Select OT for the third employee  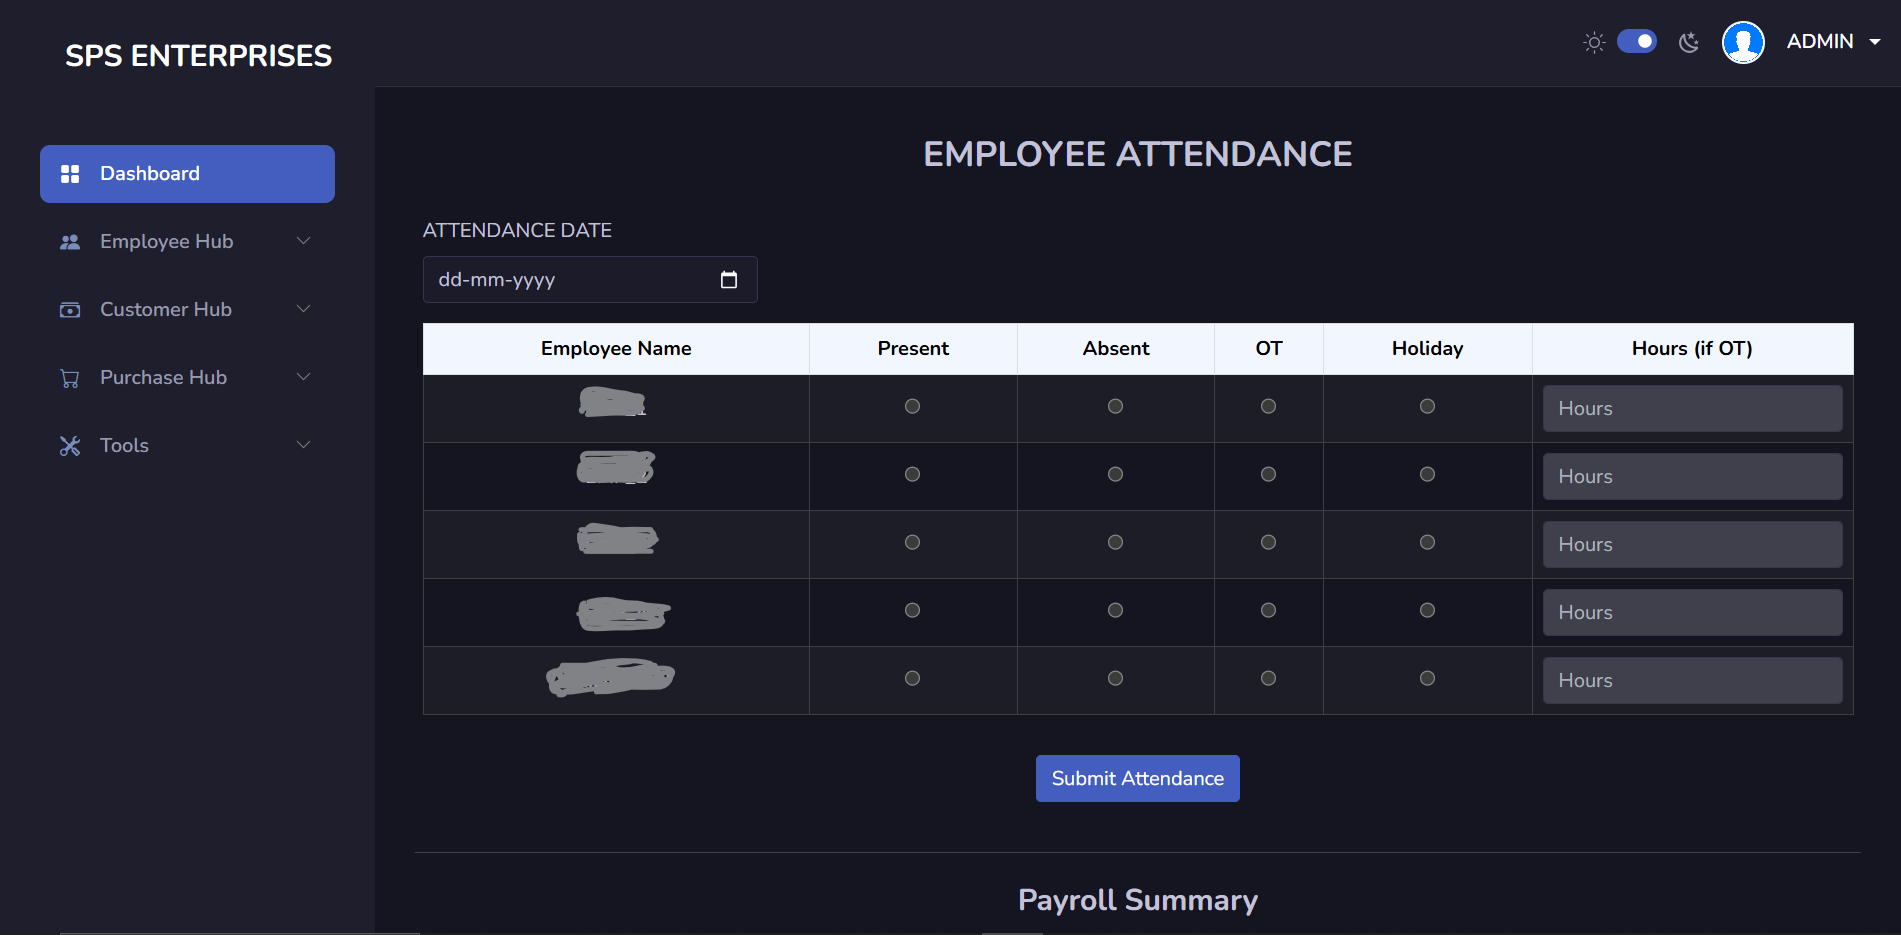[1268, 542]
